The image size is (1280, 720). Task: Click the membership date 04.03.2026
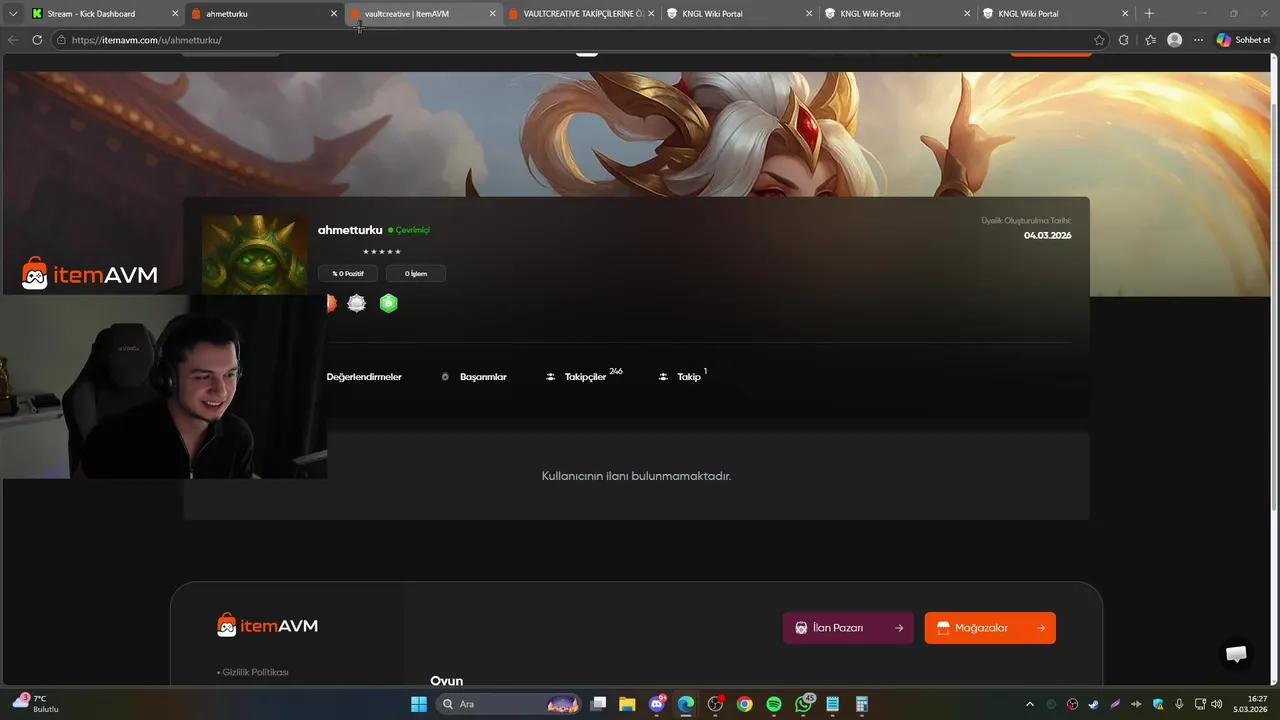1047,236
